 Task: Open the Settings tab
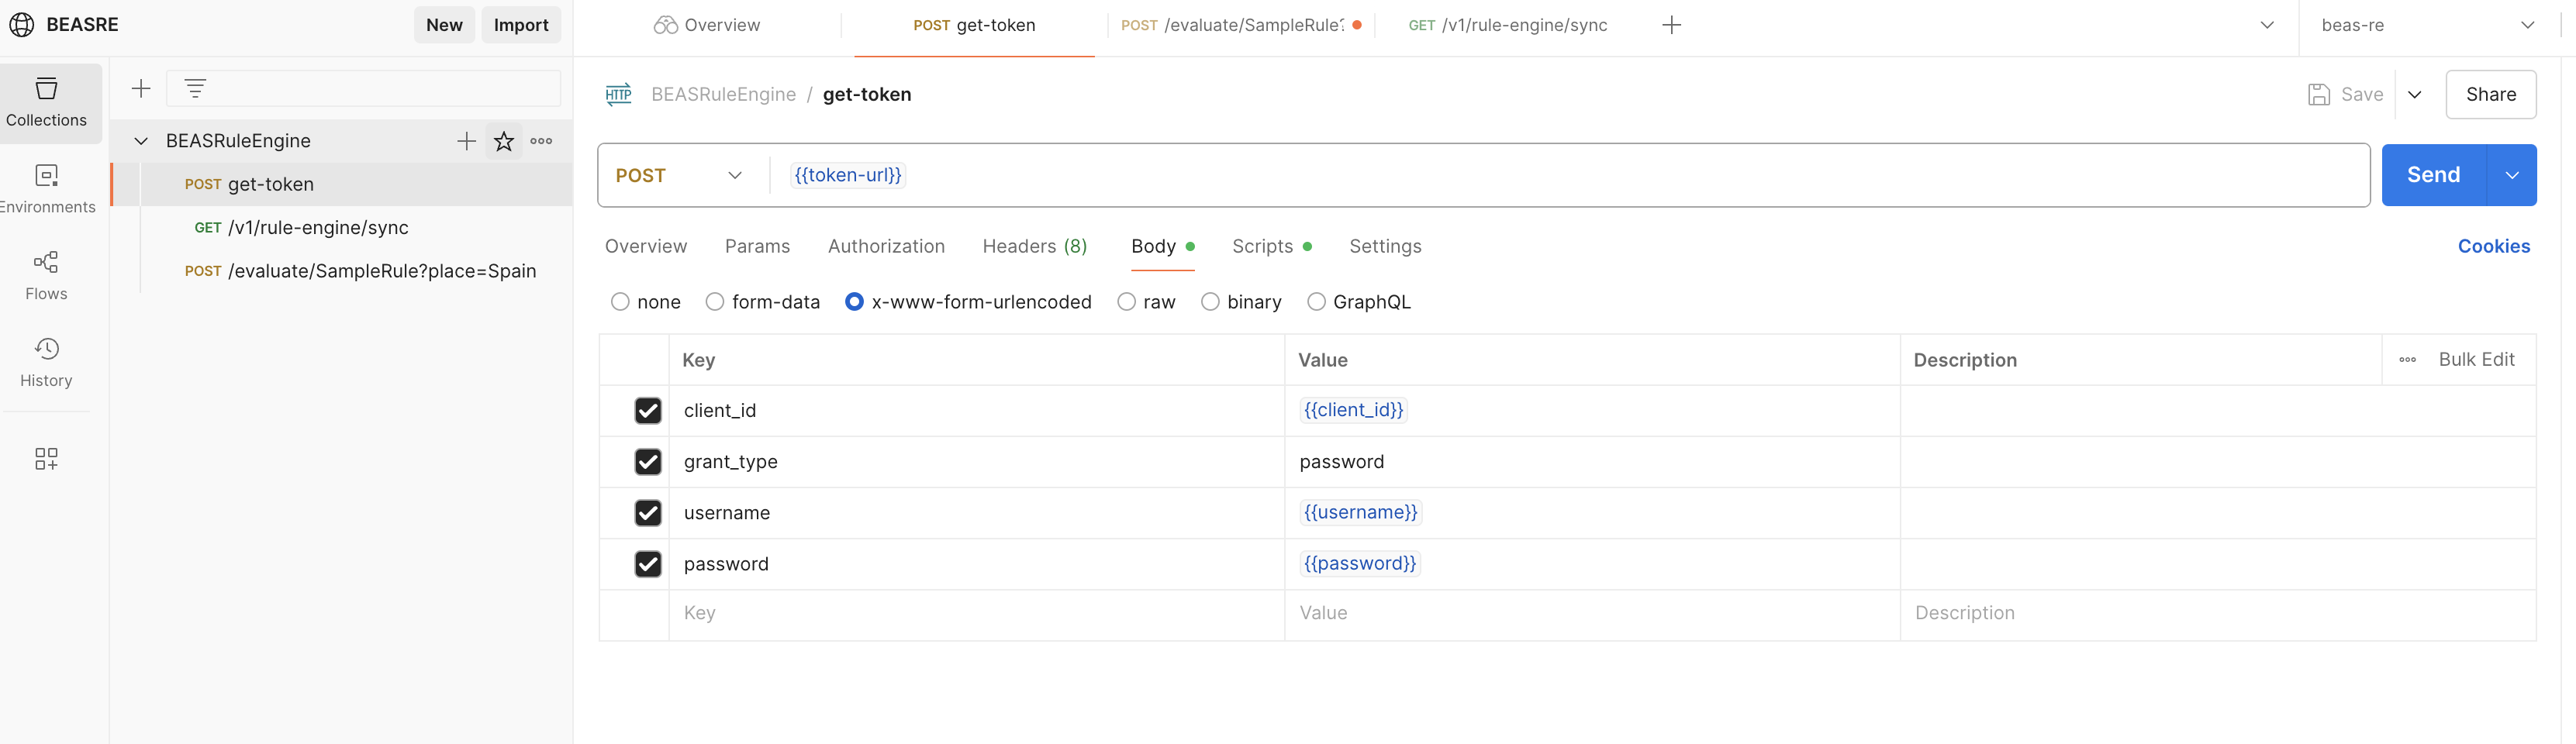[1385, 246]
